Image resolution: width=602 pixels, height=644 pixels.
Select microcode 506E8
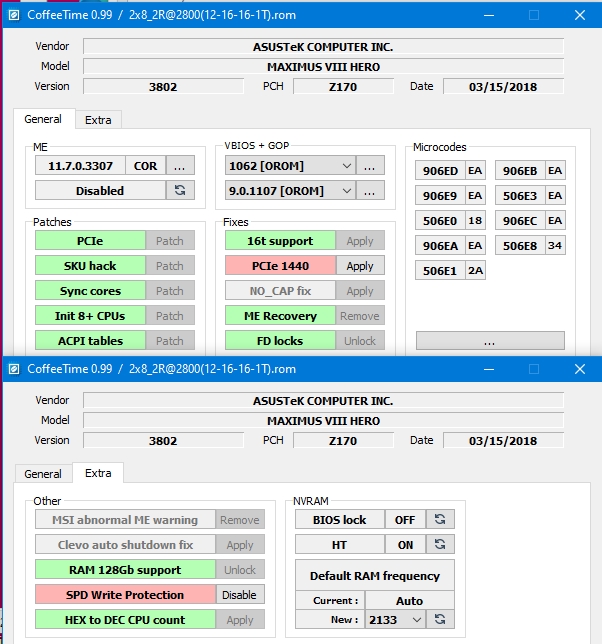coord(520,246)
